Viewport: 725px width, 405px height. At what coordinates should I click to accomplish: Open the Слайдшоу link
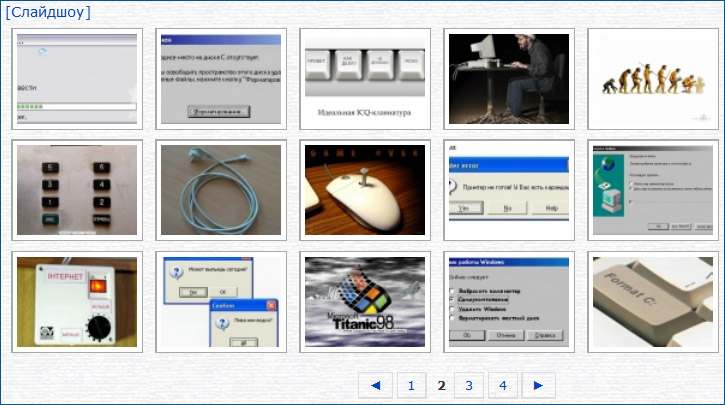[x=48, y=12]
